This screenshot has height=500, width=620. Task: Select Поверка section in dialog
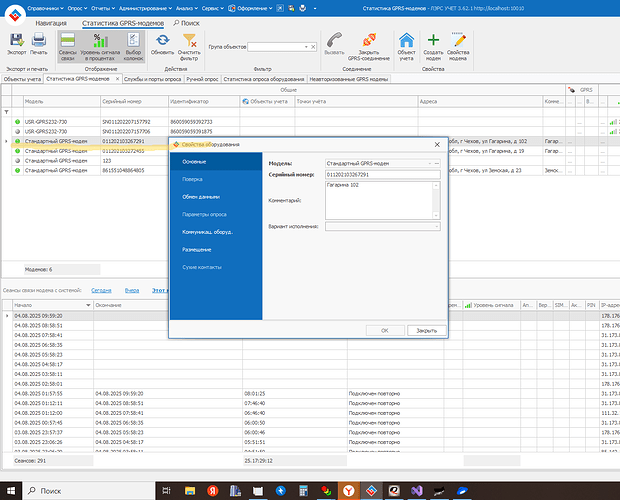point(216,179)
